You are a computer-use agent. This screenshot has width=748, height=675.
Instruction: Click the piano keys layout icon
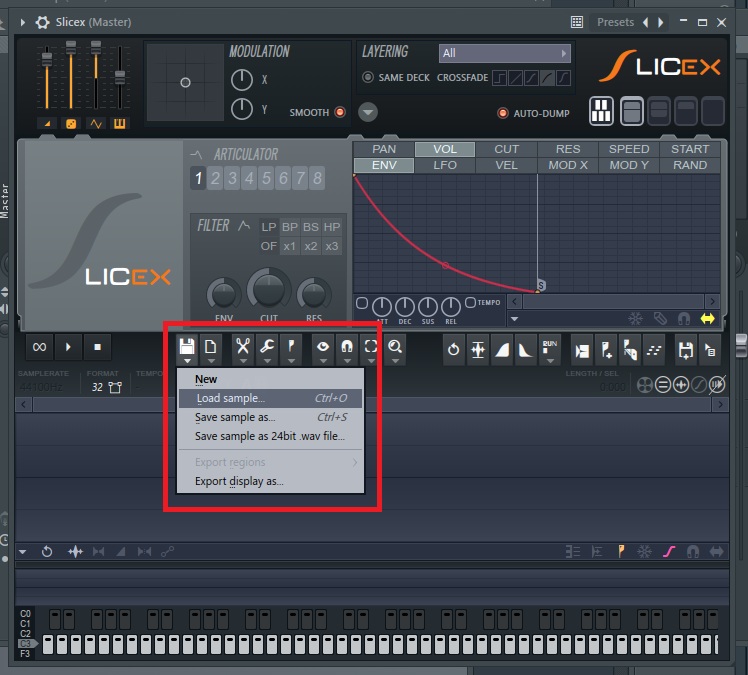601,111
